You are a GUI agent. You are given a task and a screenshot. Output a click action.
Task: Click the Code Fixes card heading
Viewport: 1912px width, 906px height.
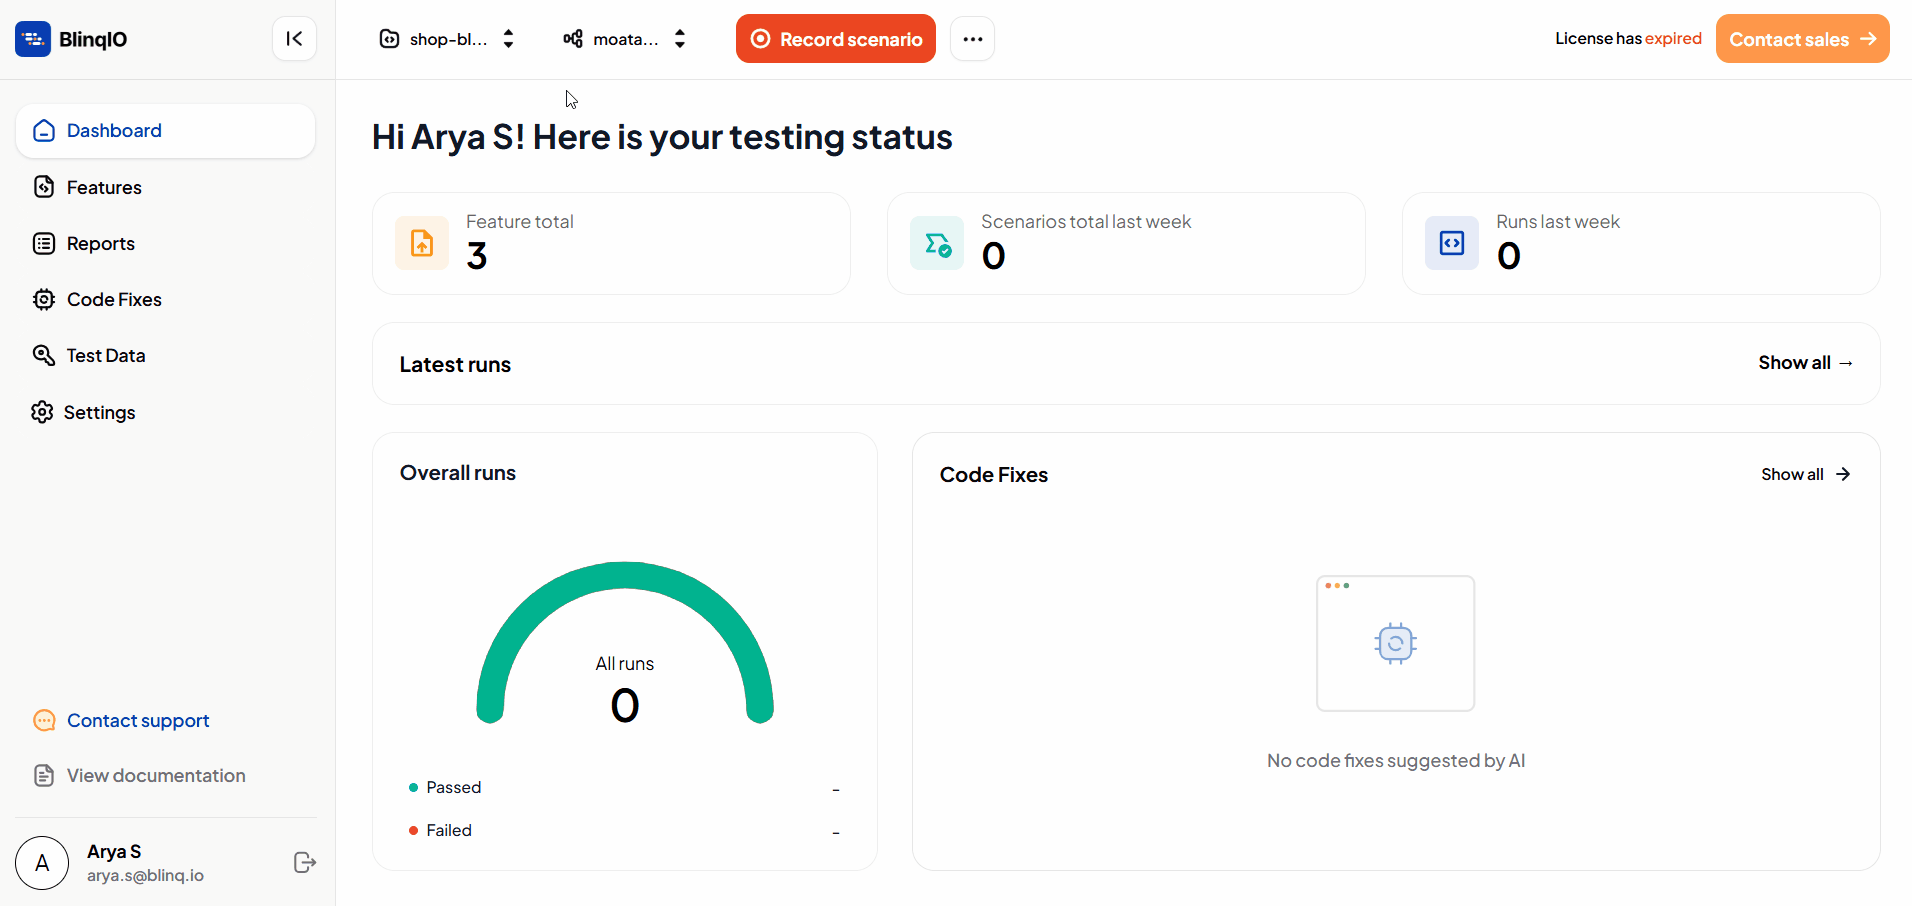(994, 475)
